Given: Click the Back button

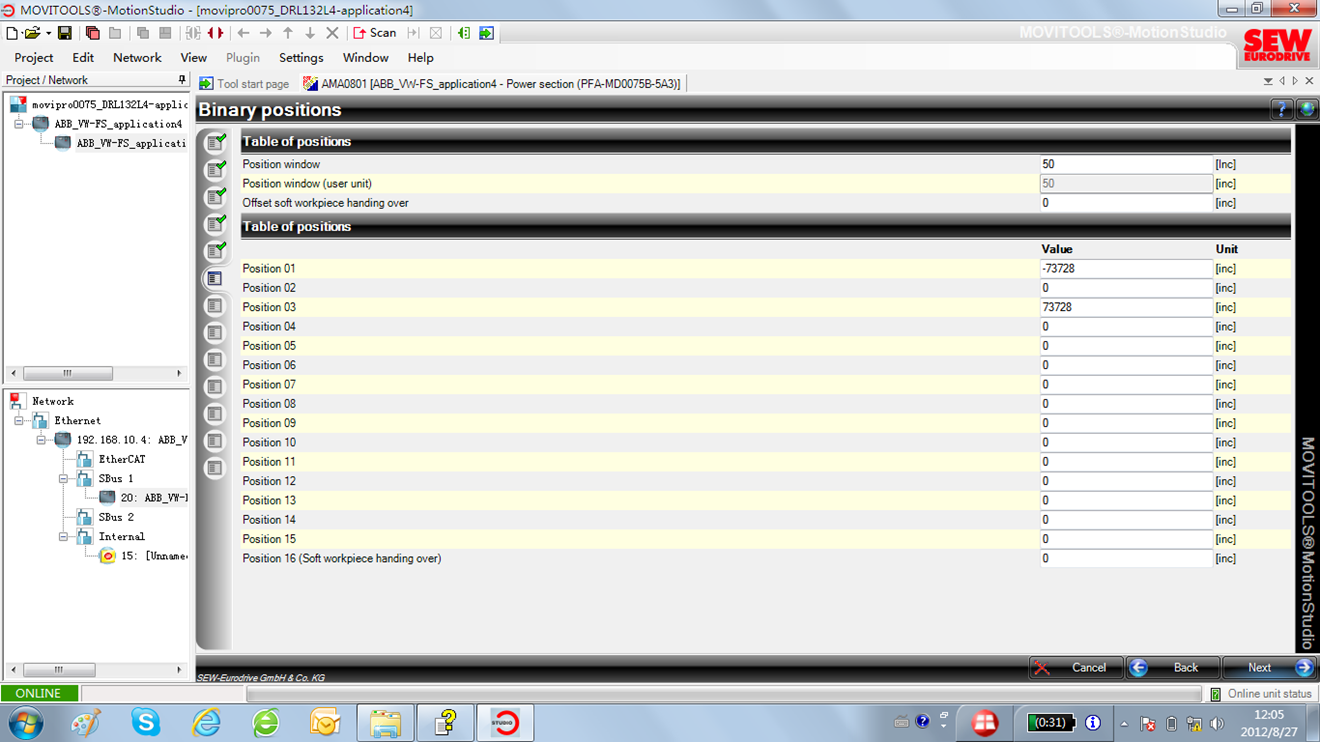Looking at the screenshot, I should (x=1173, y=667).
